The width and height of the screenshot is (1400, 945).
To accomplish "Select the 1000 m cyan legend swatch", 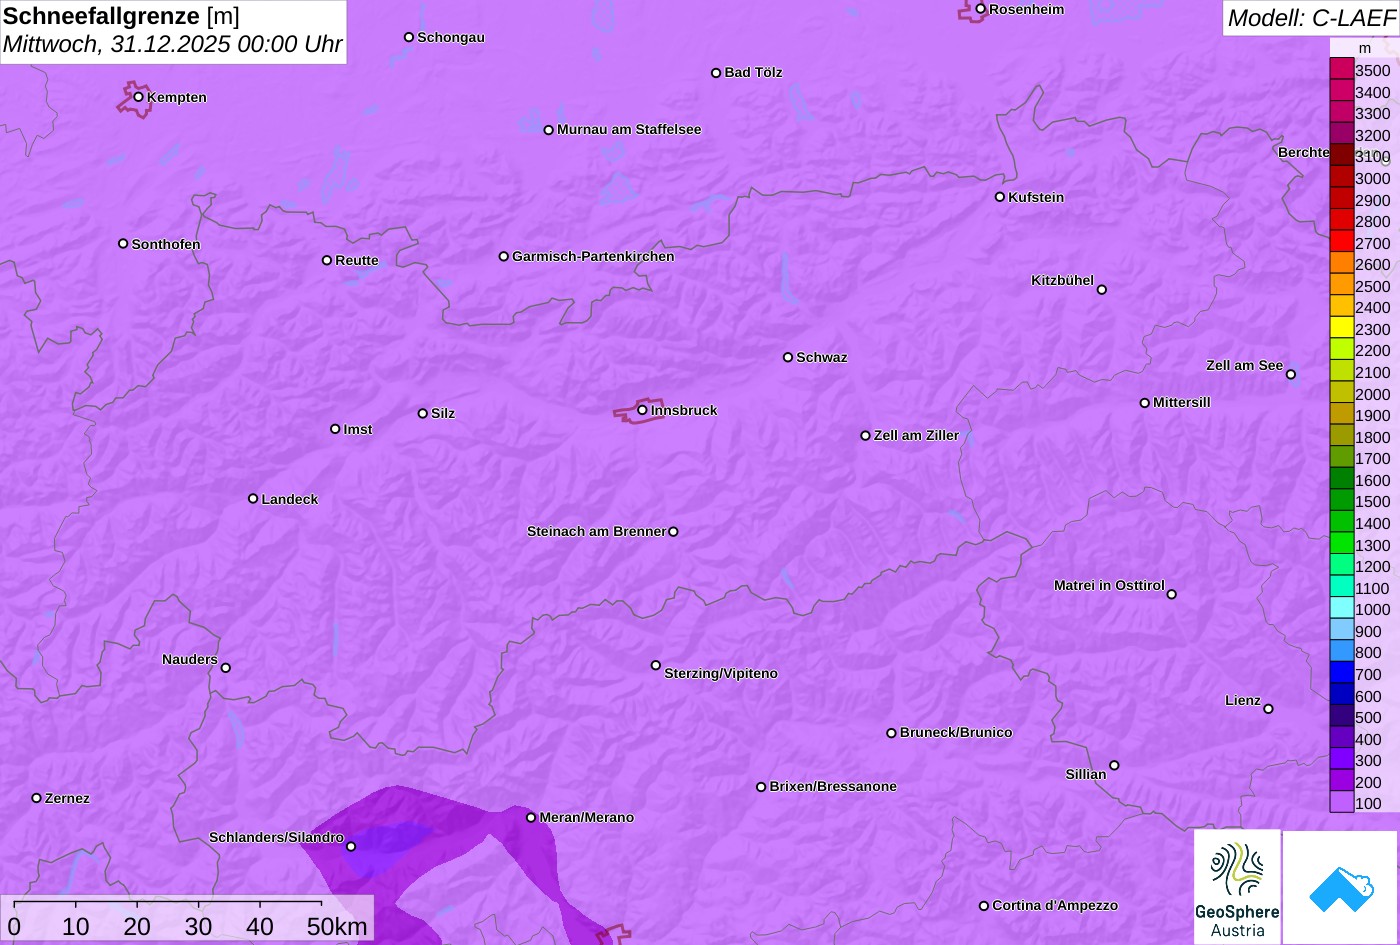I will pos(1342,608).
